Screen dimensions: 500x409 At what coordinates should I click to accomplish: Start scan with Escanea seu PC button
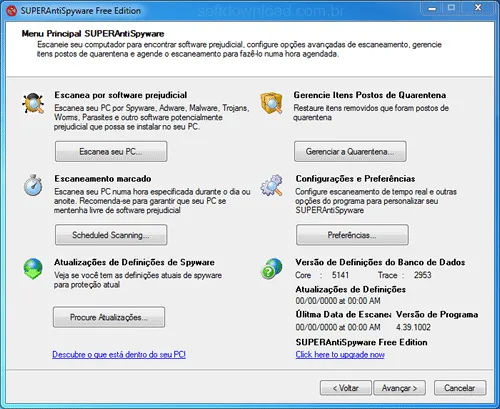pyautogui.click(x=111, y=151)
